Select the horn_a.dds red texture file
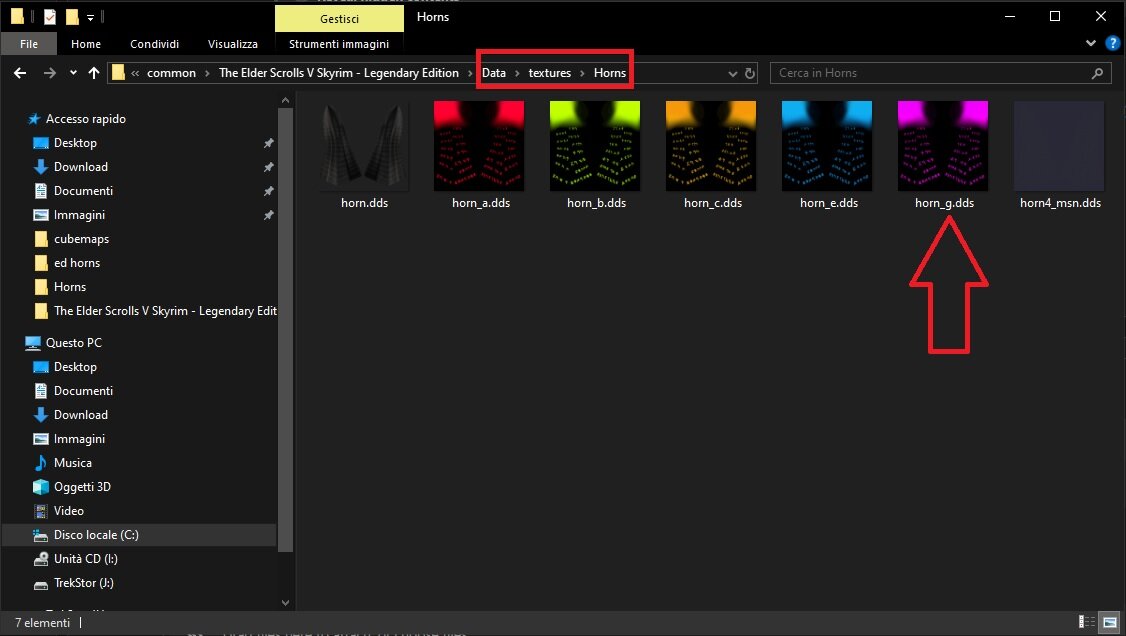Screen dimensions: 1126x636 click(480, 146)
